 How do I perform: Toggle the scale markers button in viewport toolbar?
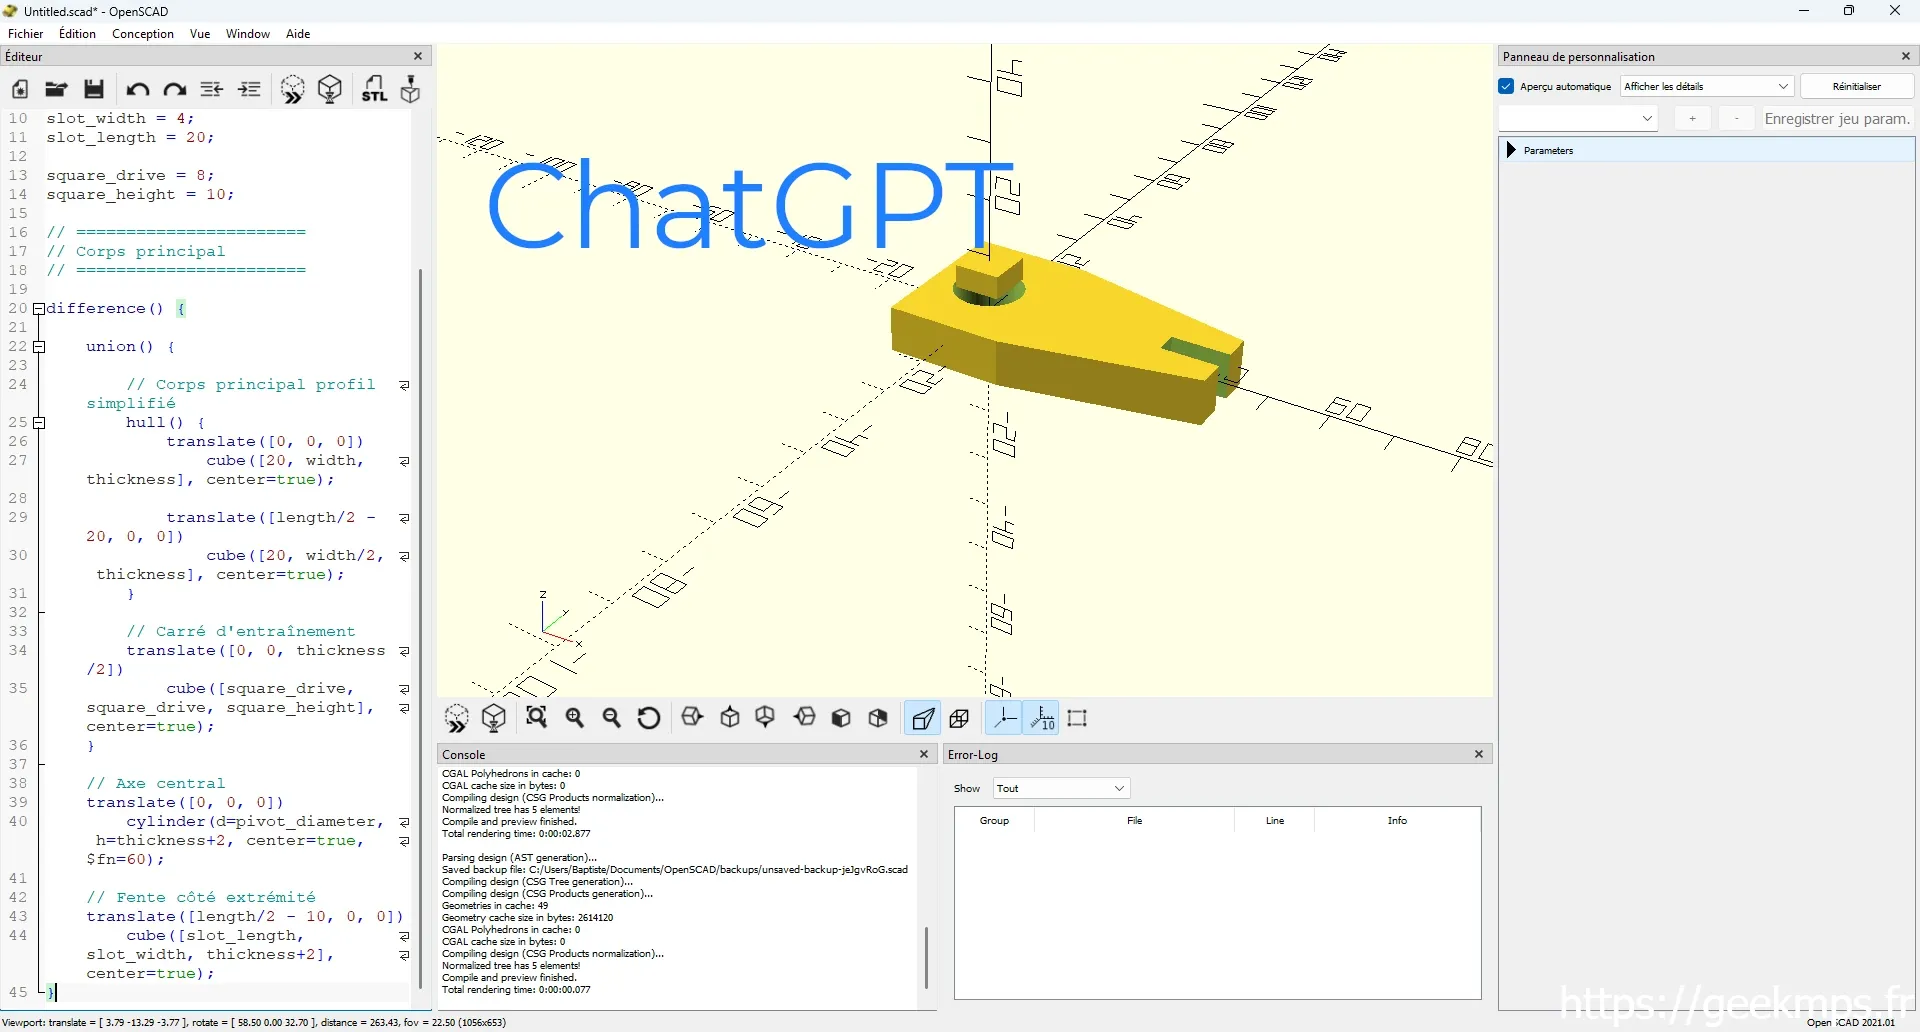click(x=1041, y=718)
